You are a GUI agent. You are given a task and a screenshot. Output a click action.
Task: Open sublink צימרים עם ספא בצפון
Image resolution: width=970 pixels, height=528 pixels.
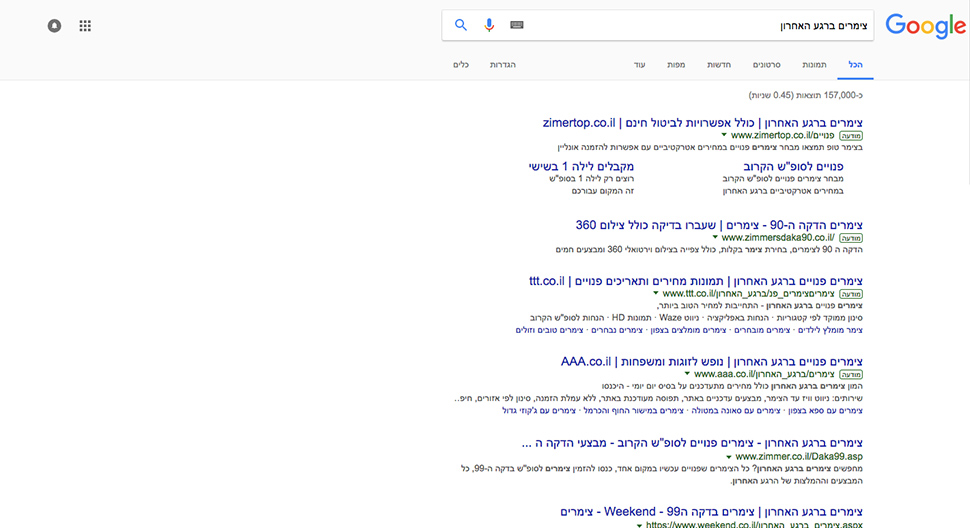pyautogui.click(x=825, y=411)
